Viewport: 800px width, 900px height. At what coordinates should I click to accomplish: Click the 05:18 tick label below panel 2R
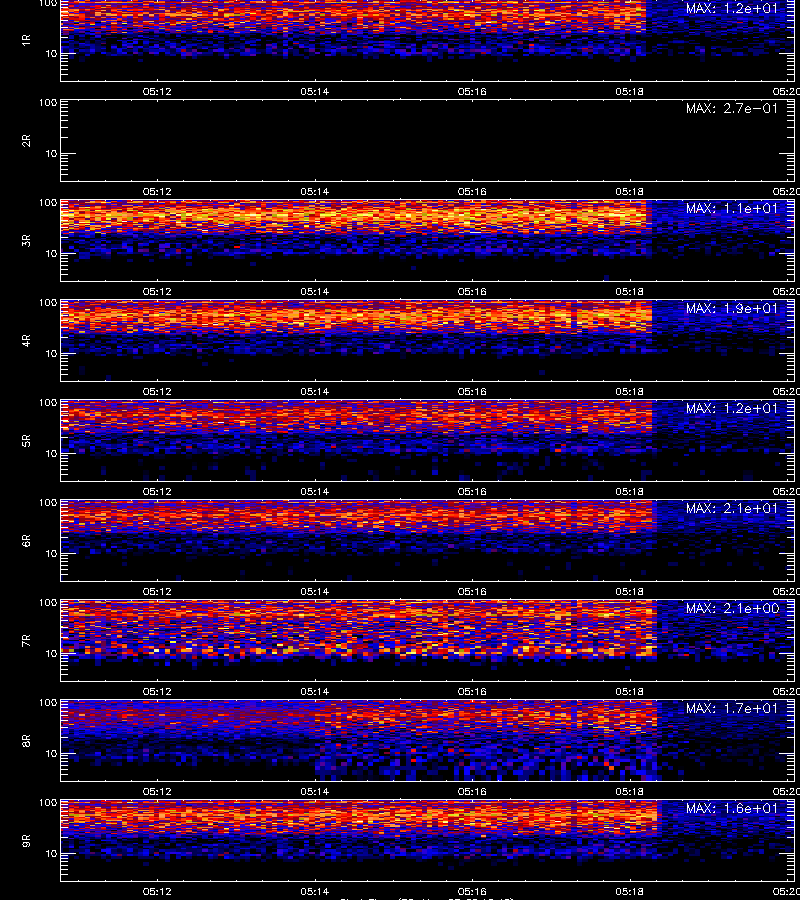[630, 191]
